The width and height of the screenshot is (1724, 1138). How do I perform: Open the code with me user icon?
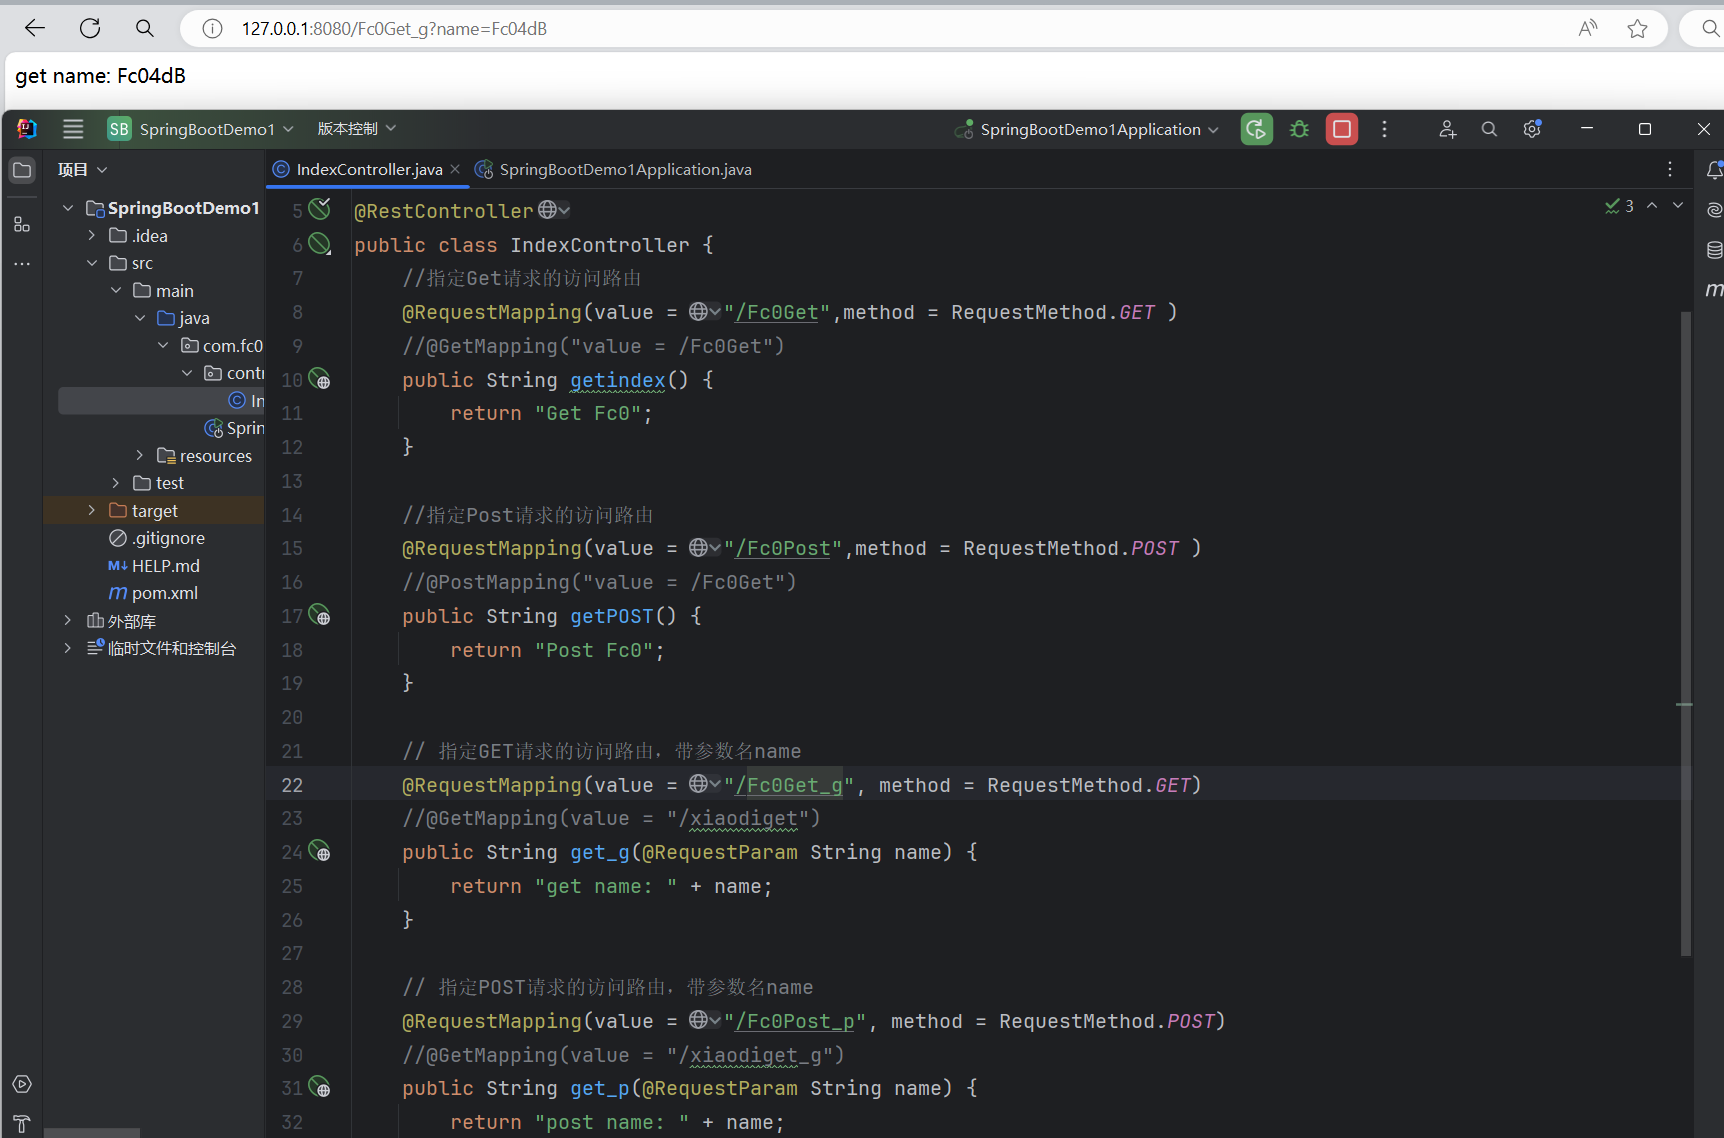(x=1447, y=129)
